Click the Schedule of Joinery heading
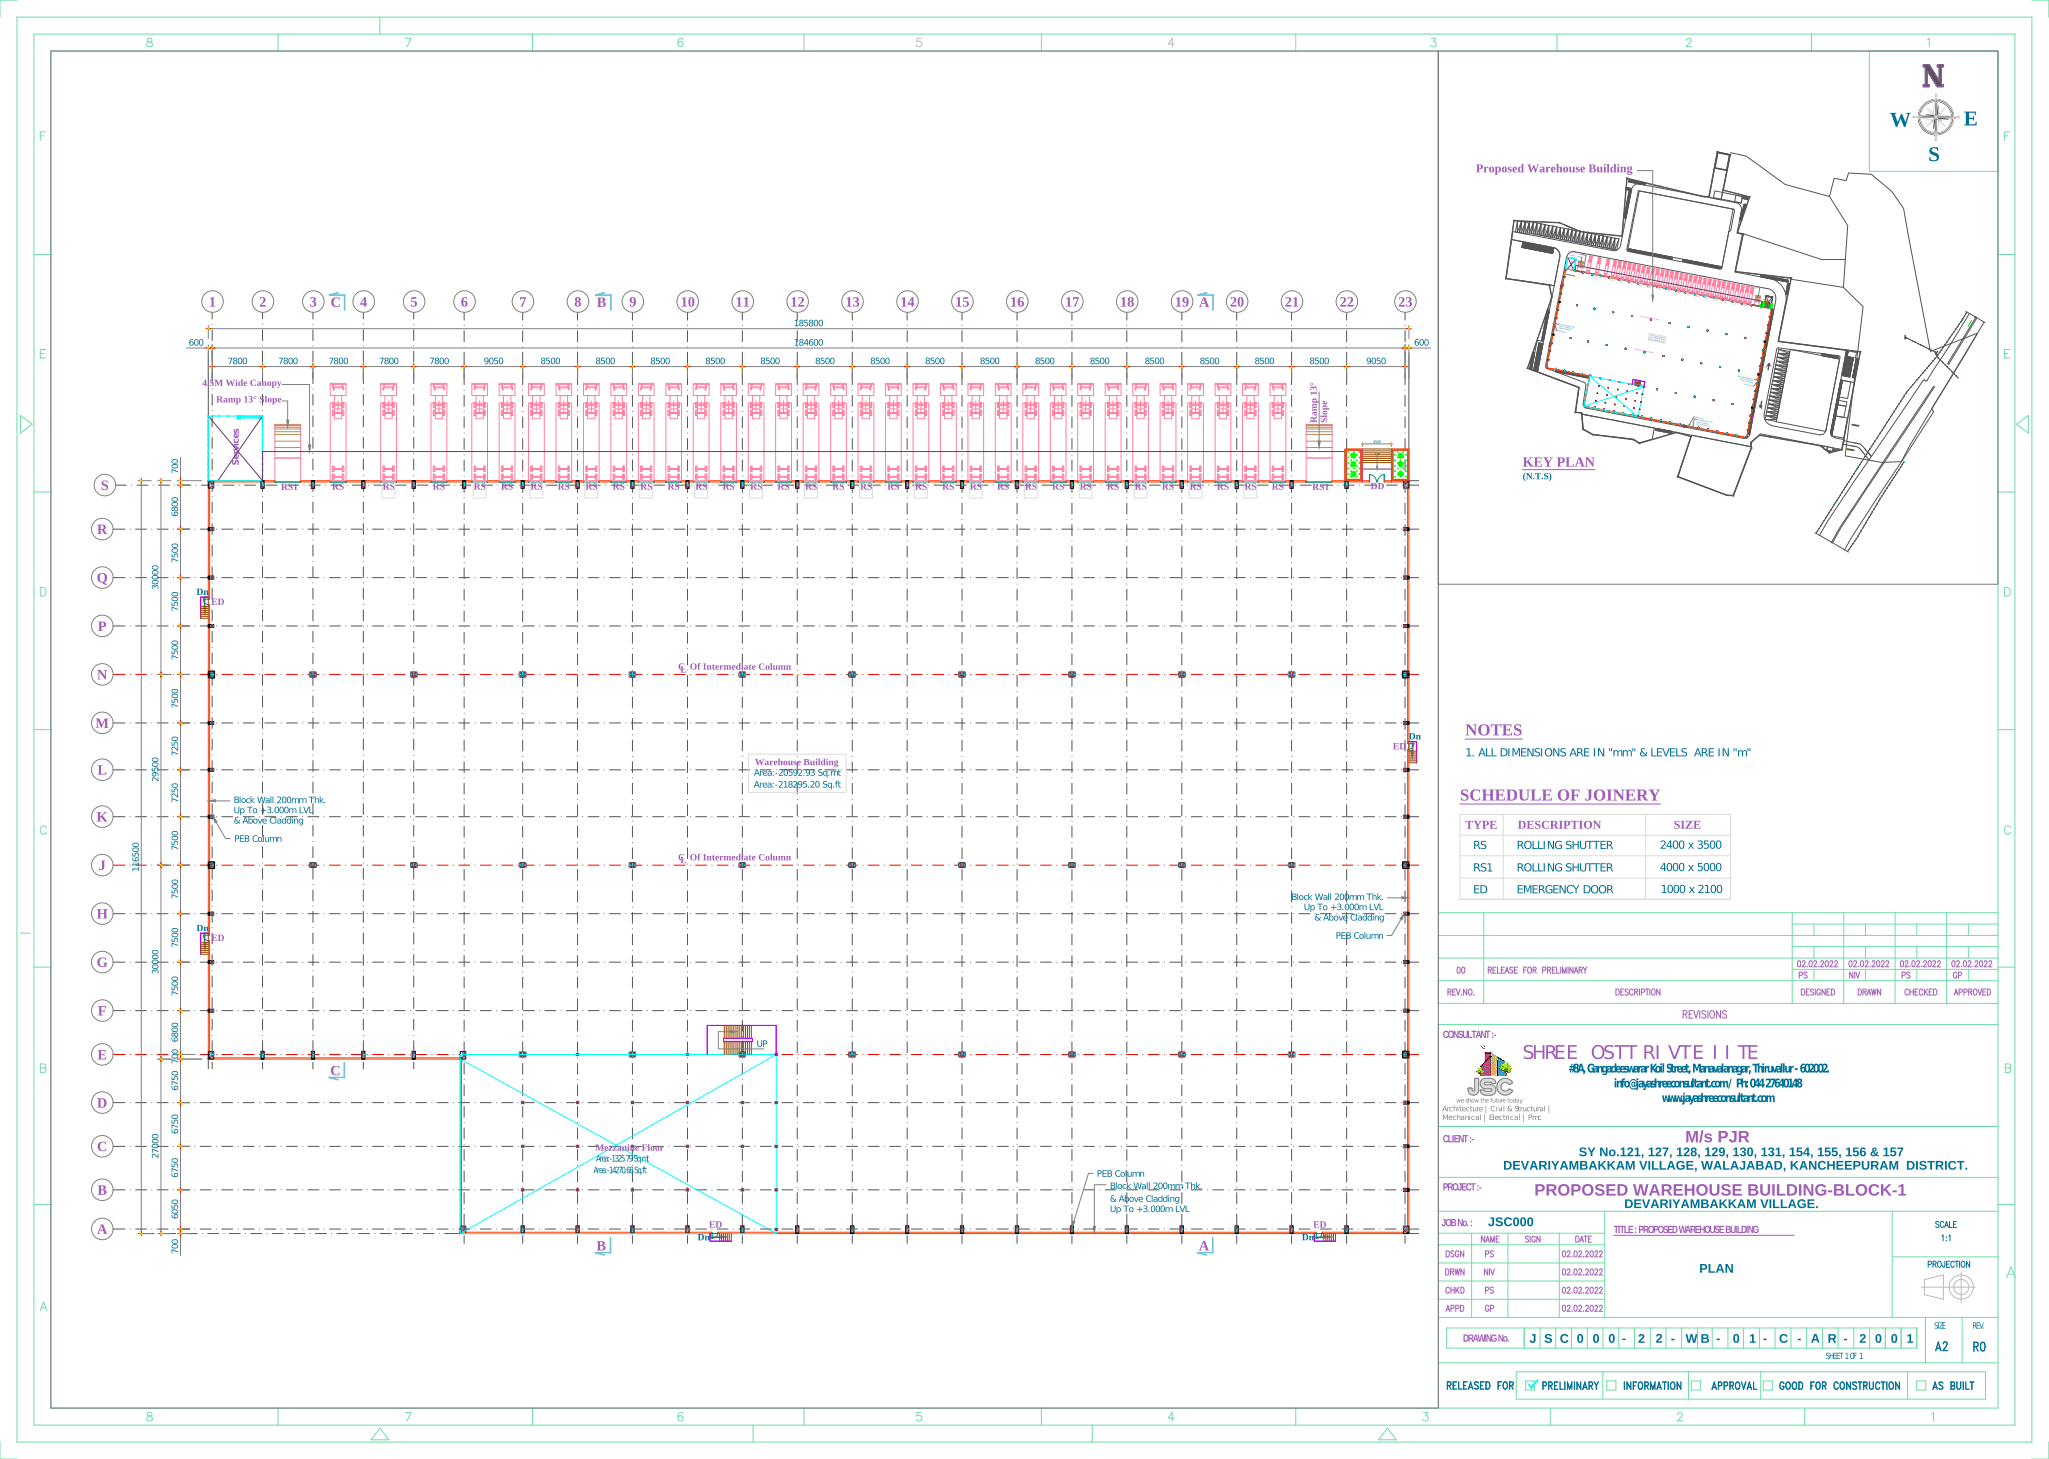Viewport: 2049px width, 1459px height. pyautogui.click(x=1559, y=795)
